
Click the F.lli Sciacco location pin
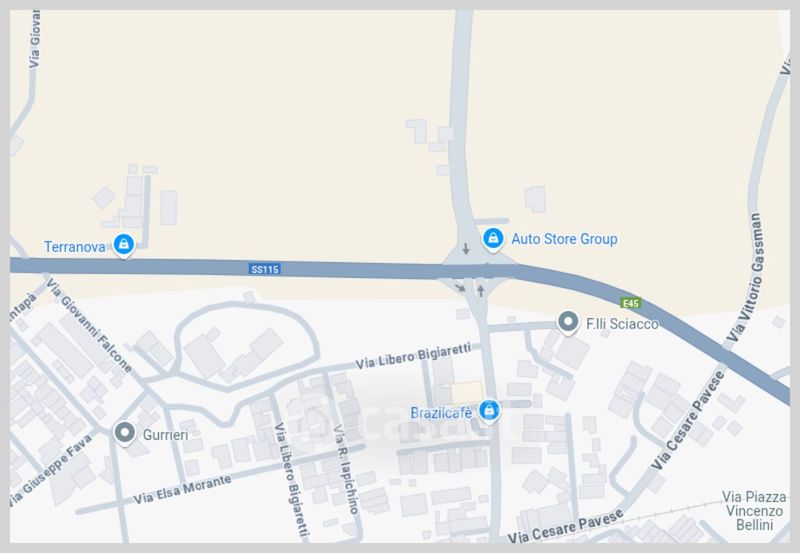pos(568,322)
